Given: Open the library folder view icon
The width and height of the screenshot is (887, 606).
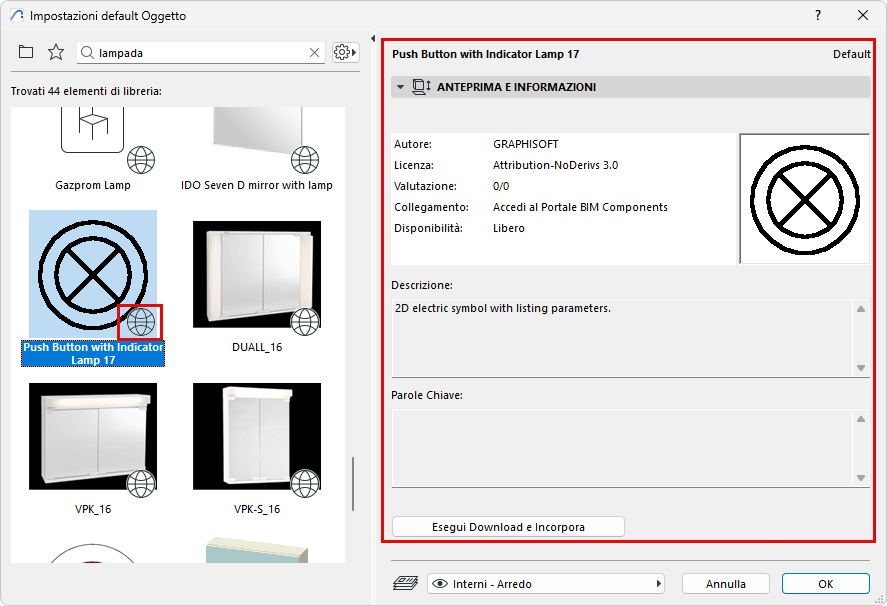Looking at the screenshot, I should click(x=26, y=52).
